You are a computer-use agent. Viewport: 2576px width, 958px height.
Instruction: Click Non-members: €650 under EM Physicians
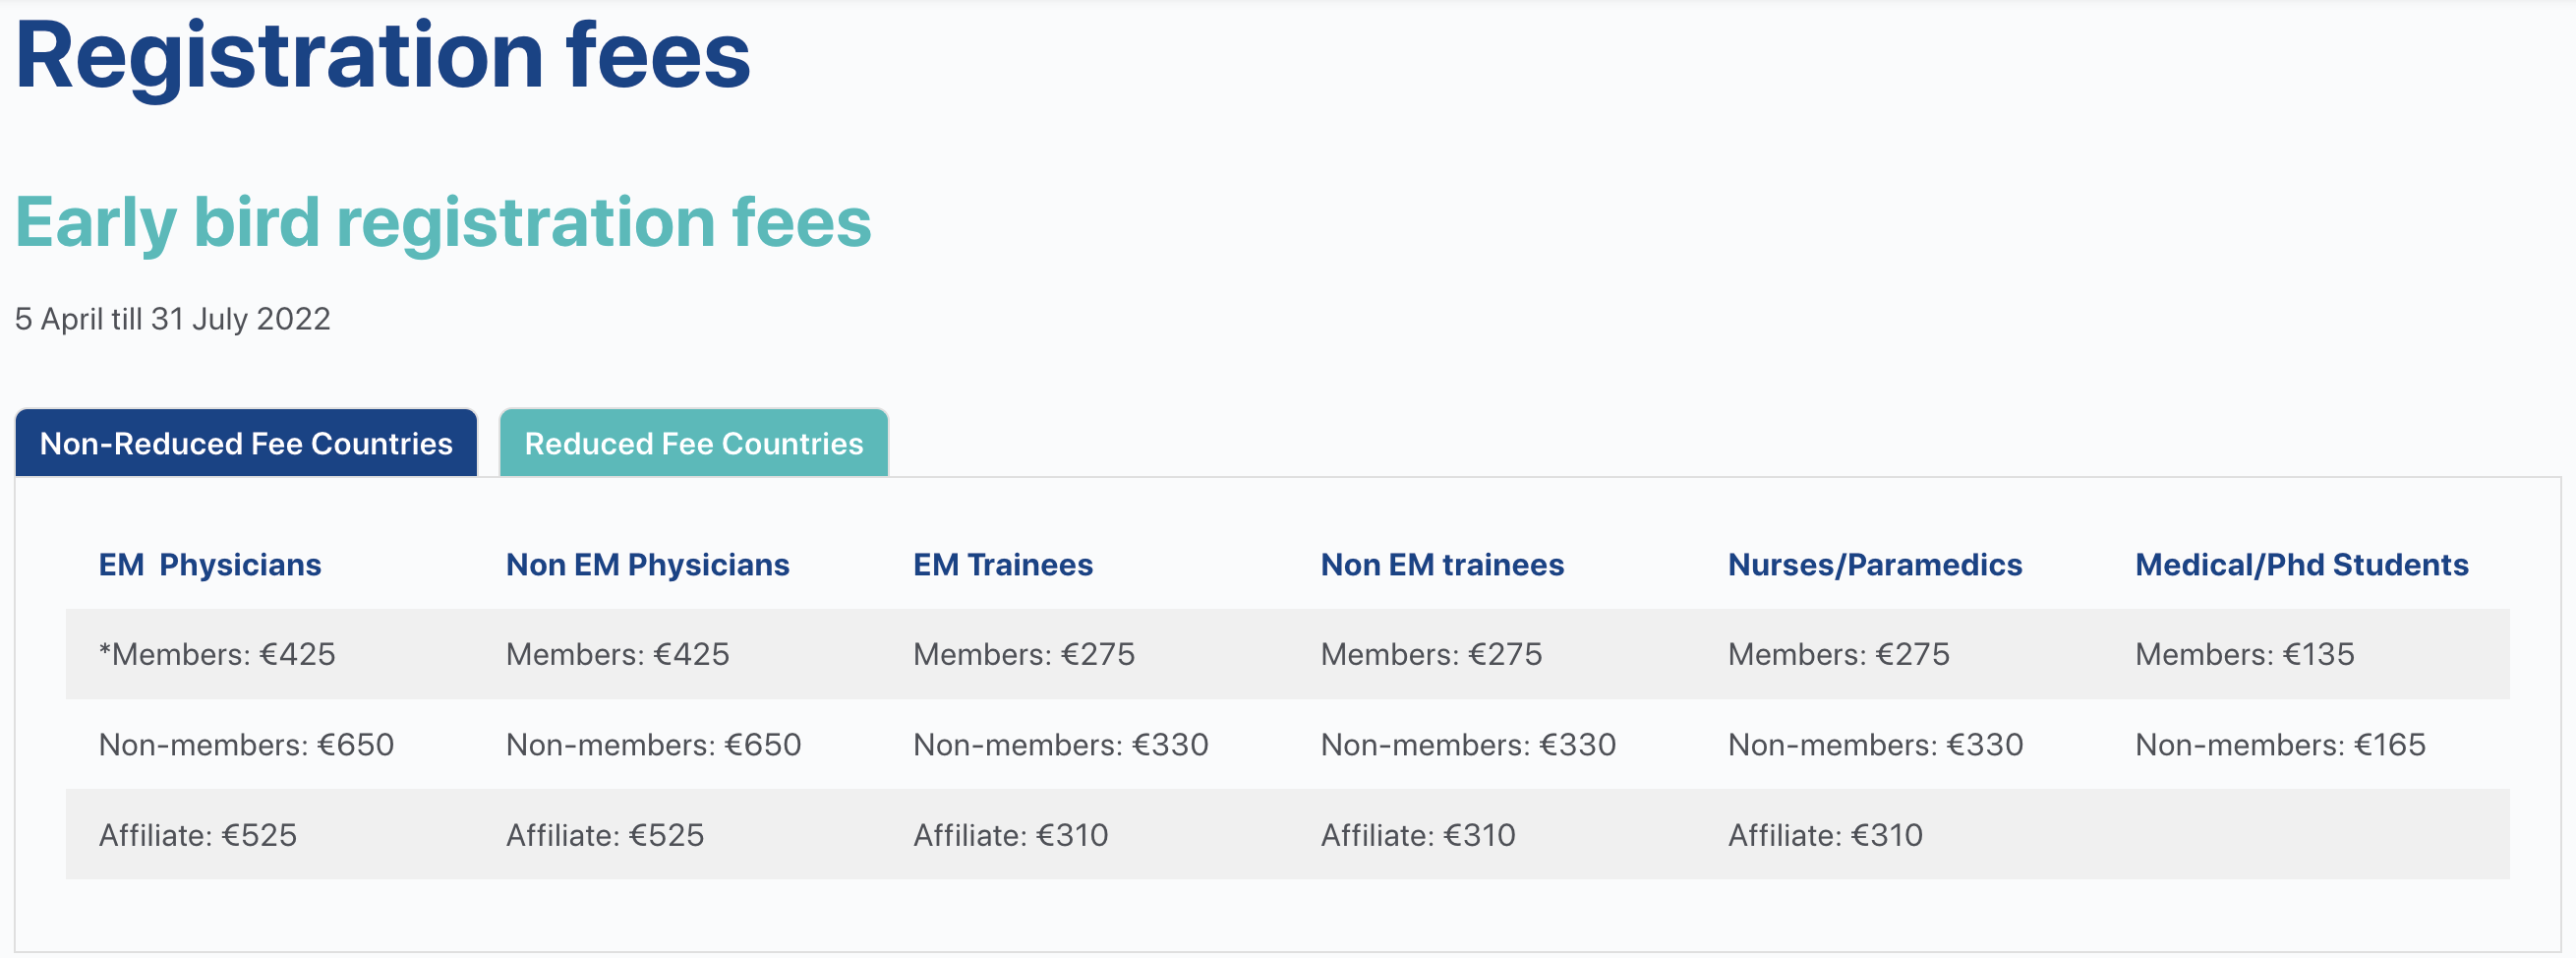246,745
